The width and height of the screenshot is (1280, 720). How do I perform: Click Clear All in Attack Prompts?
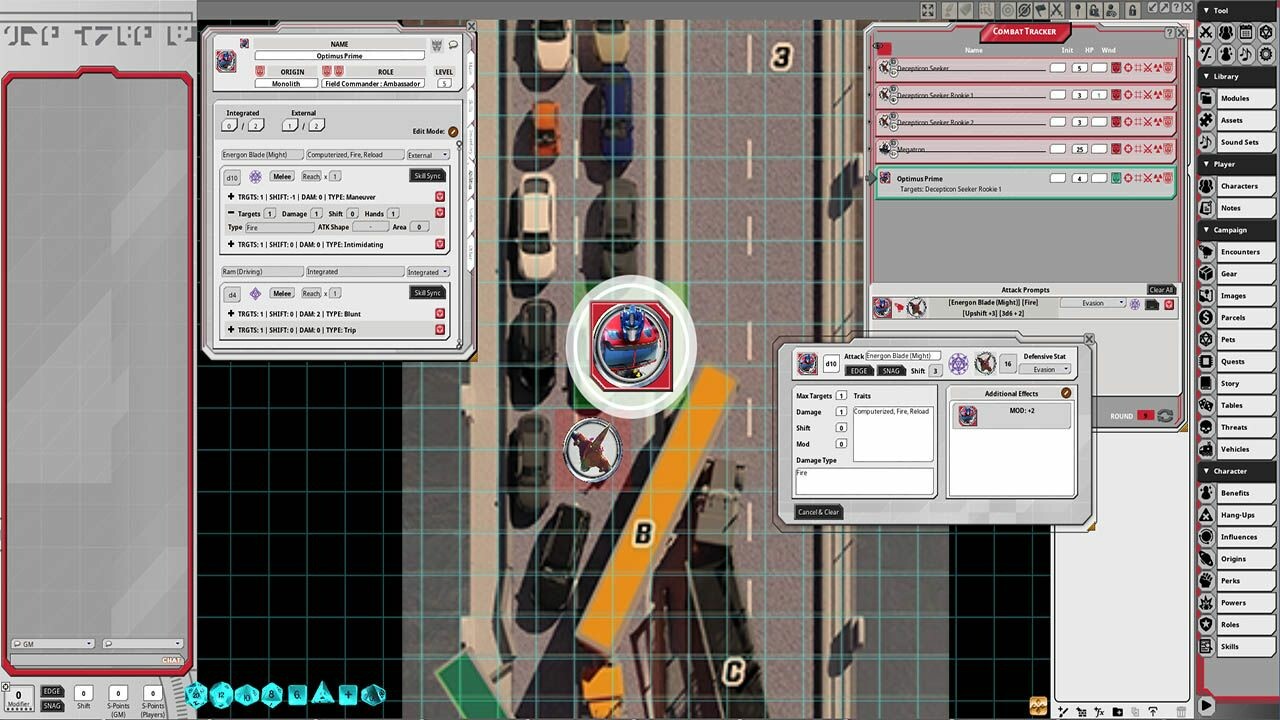(1160, 290)
